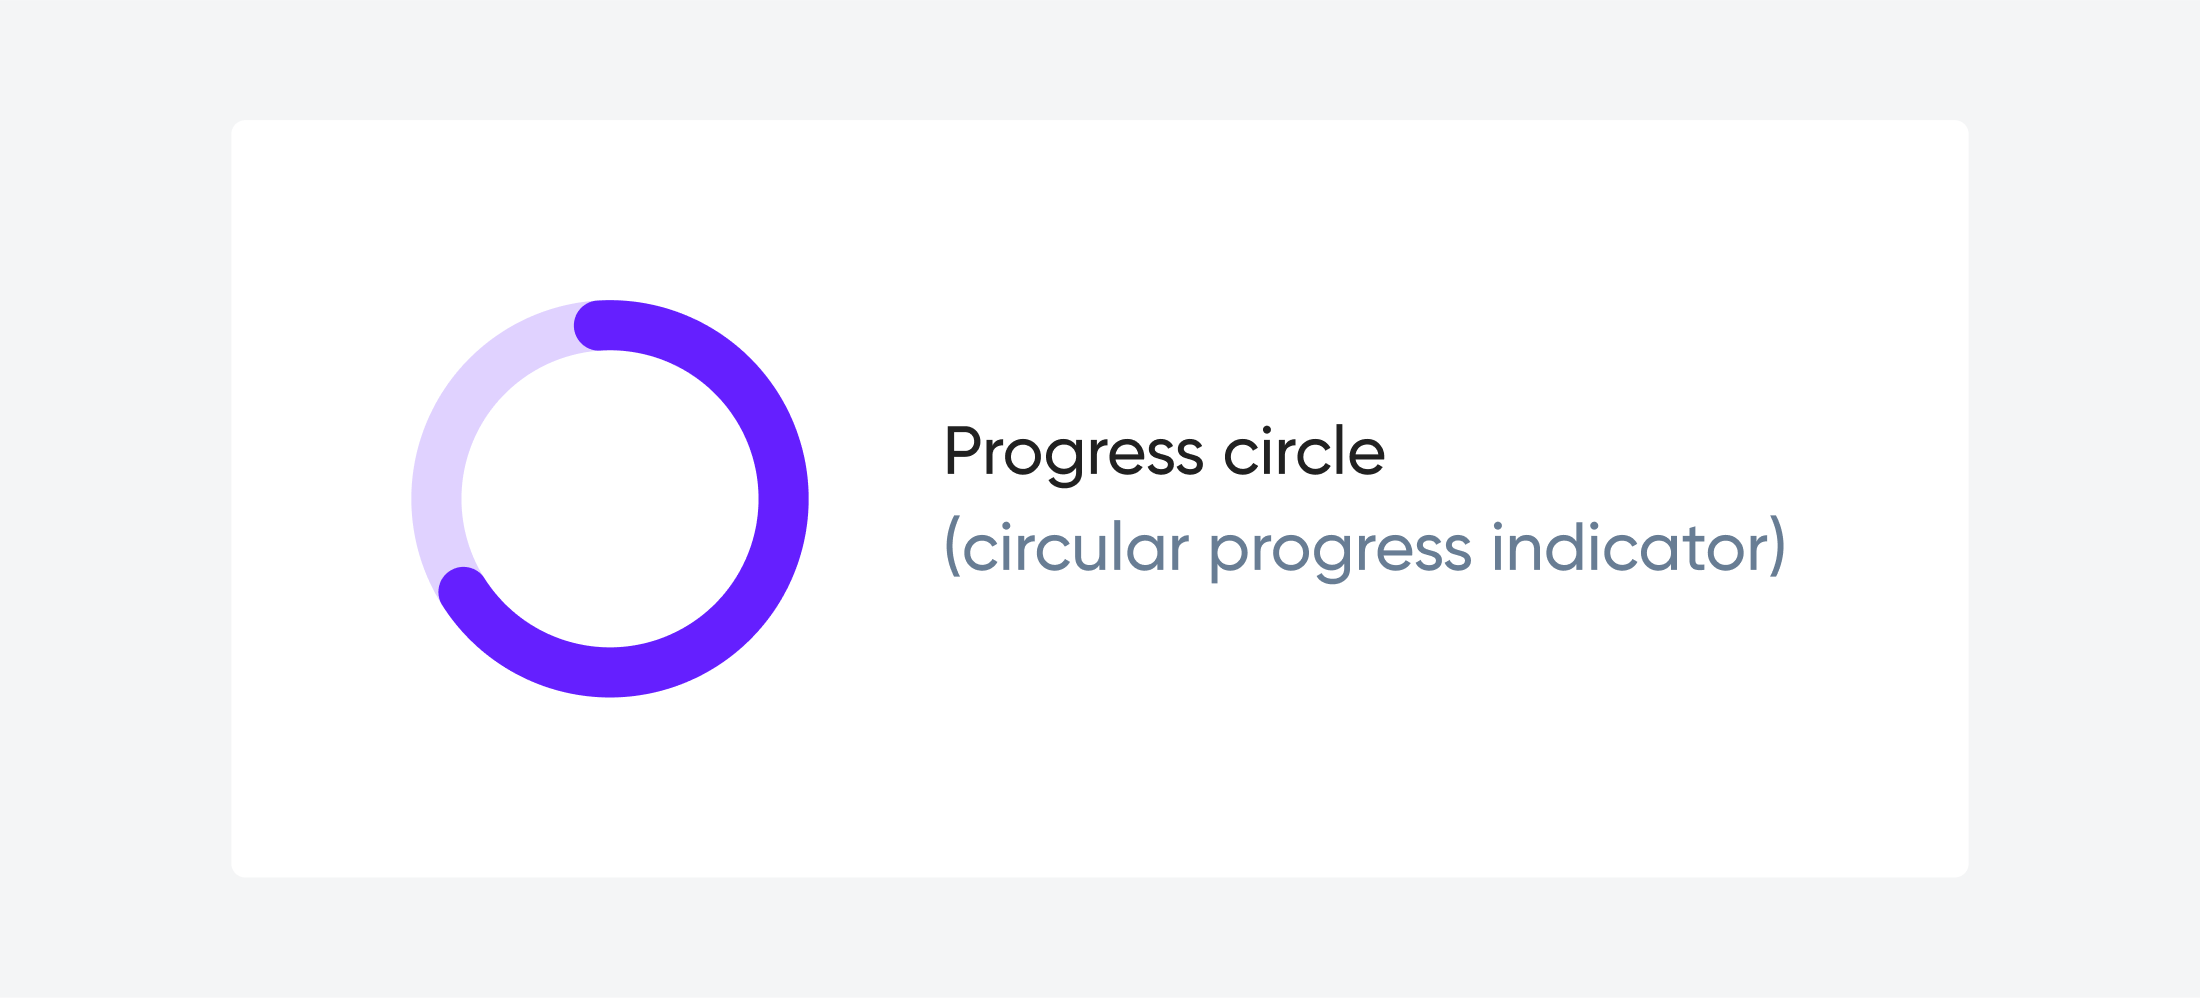
Task: Click the empty white center of the ring
Action: coord(610,498)
